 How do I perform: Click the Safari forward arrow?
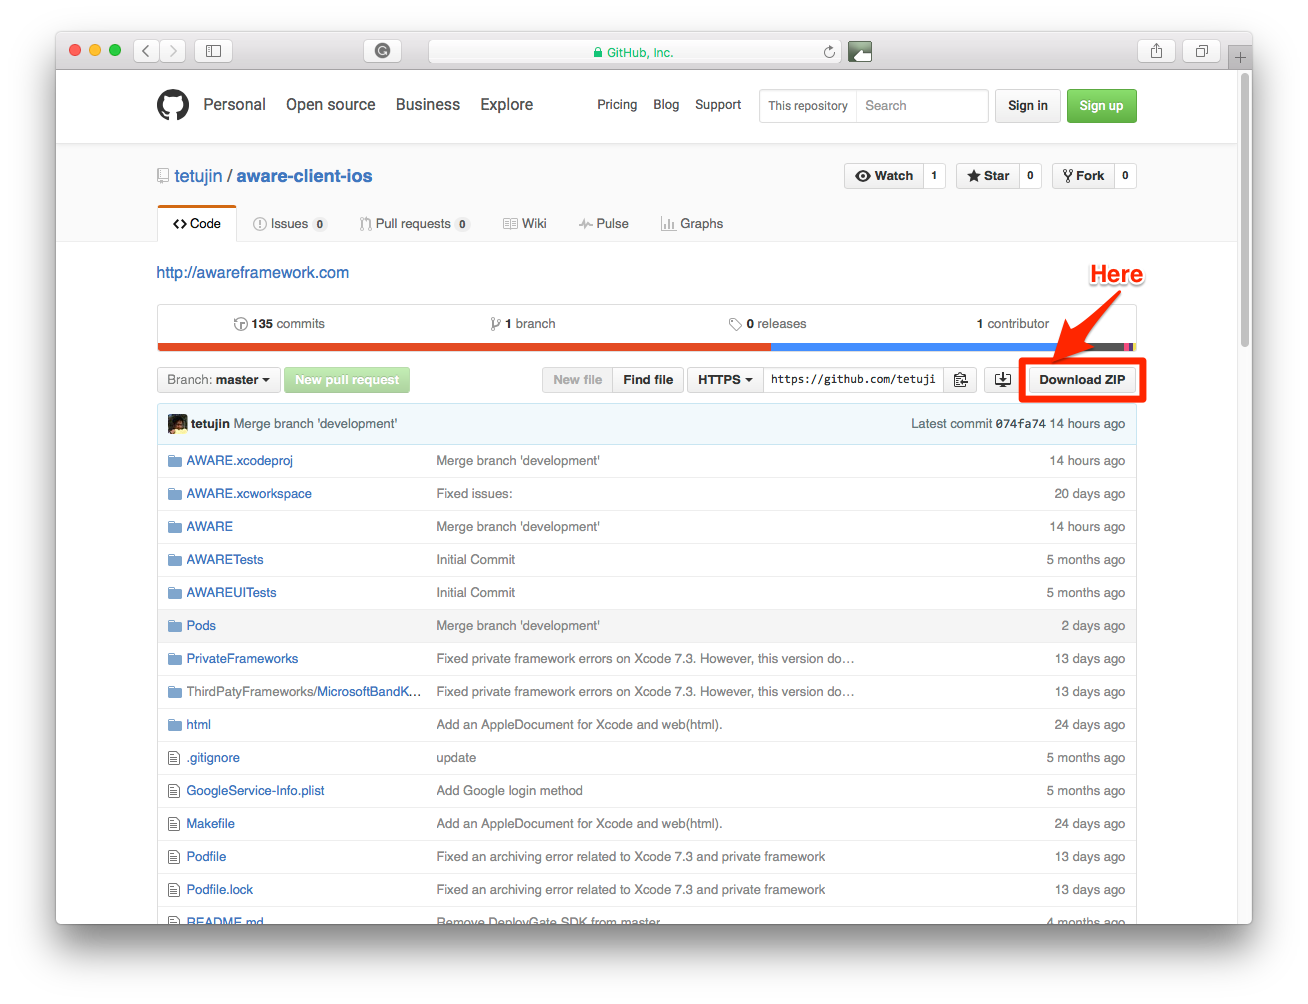173,51
